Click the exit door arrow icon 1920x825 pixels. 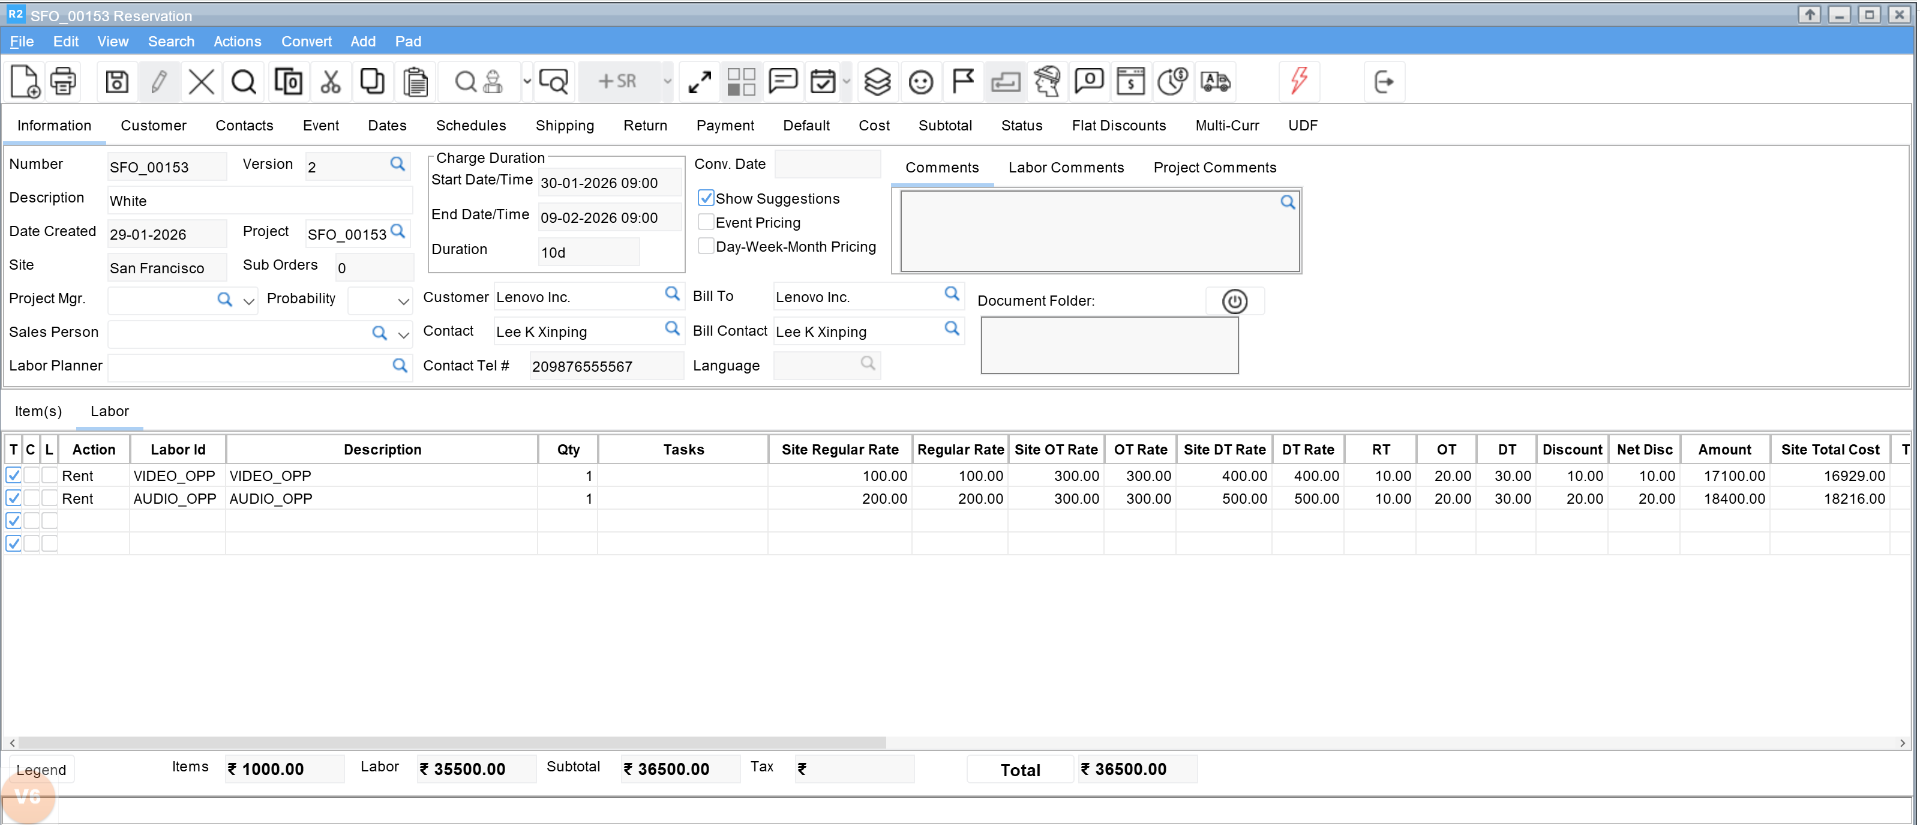1384,81
